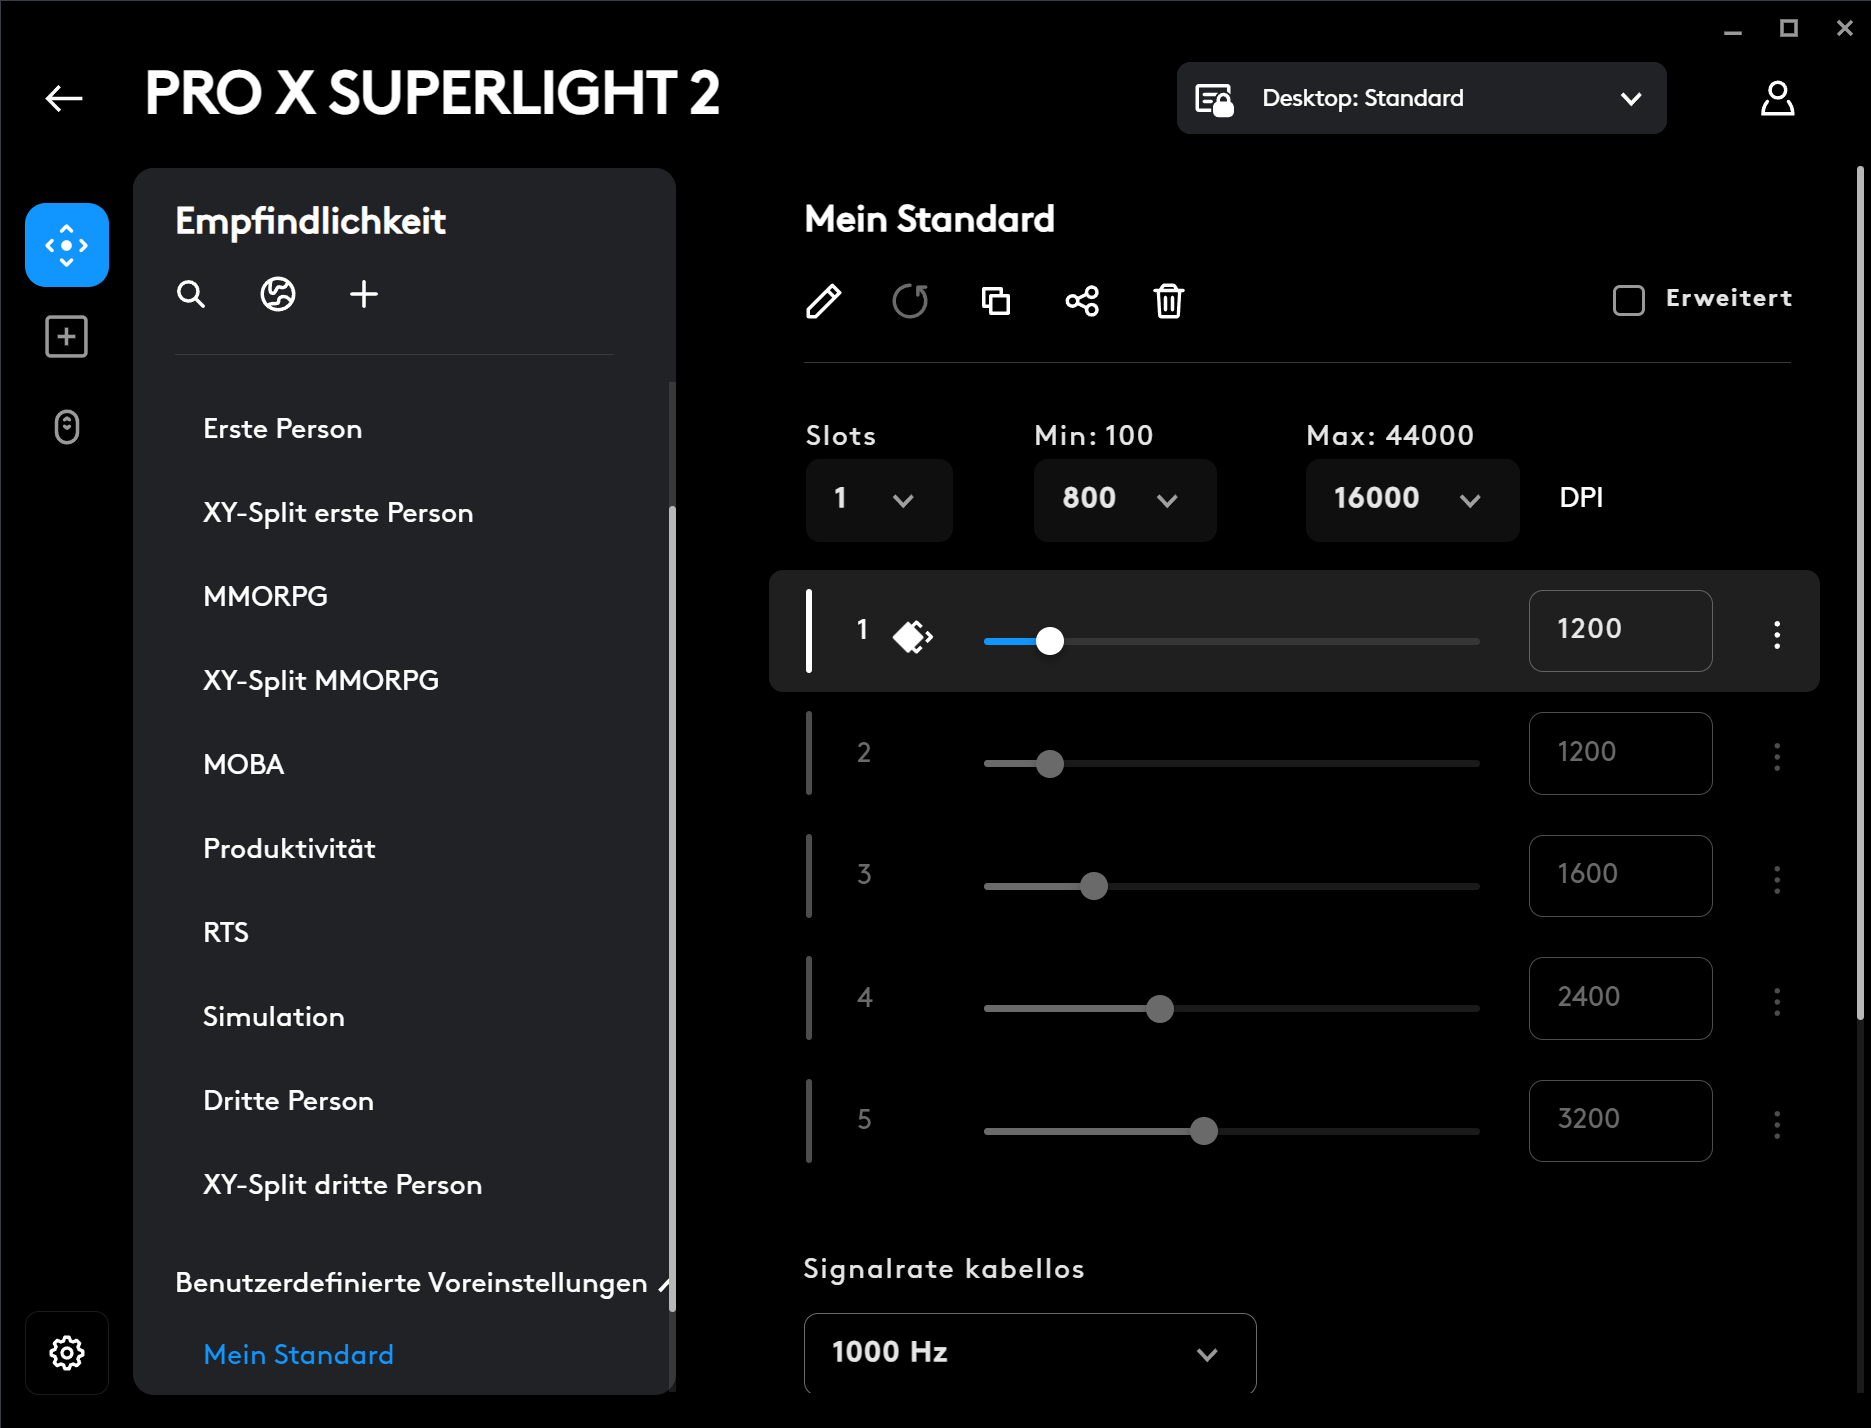Click the profile lock icon beside Desktop: Standard
Viewport: 1871px width, 1428px height.
point(1215,99)
